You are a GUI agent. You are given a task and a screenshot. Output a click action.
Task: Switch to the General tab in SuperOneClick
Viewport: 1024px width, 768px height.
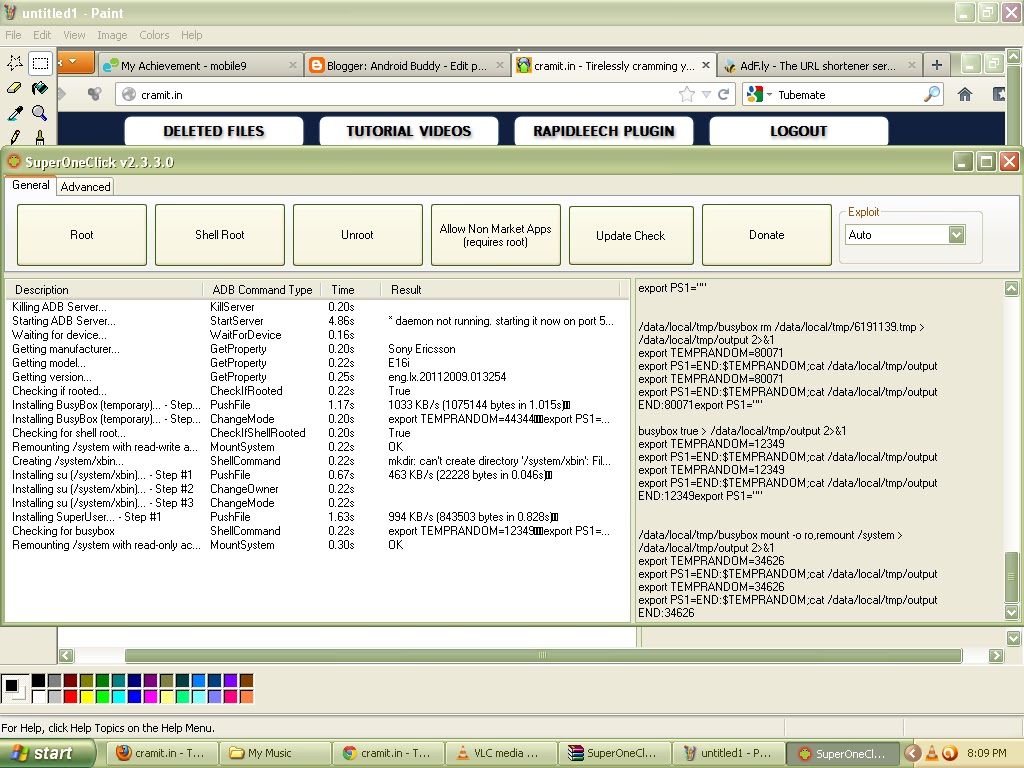[31, 185]
